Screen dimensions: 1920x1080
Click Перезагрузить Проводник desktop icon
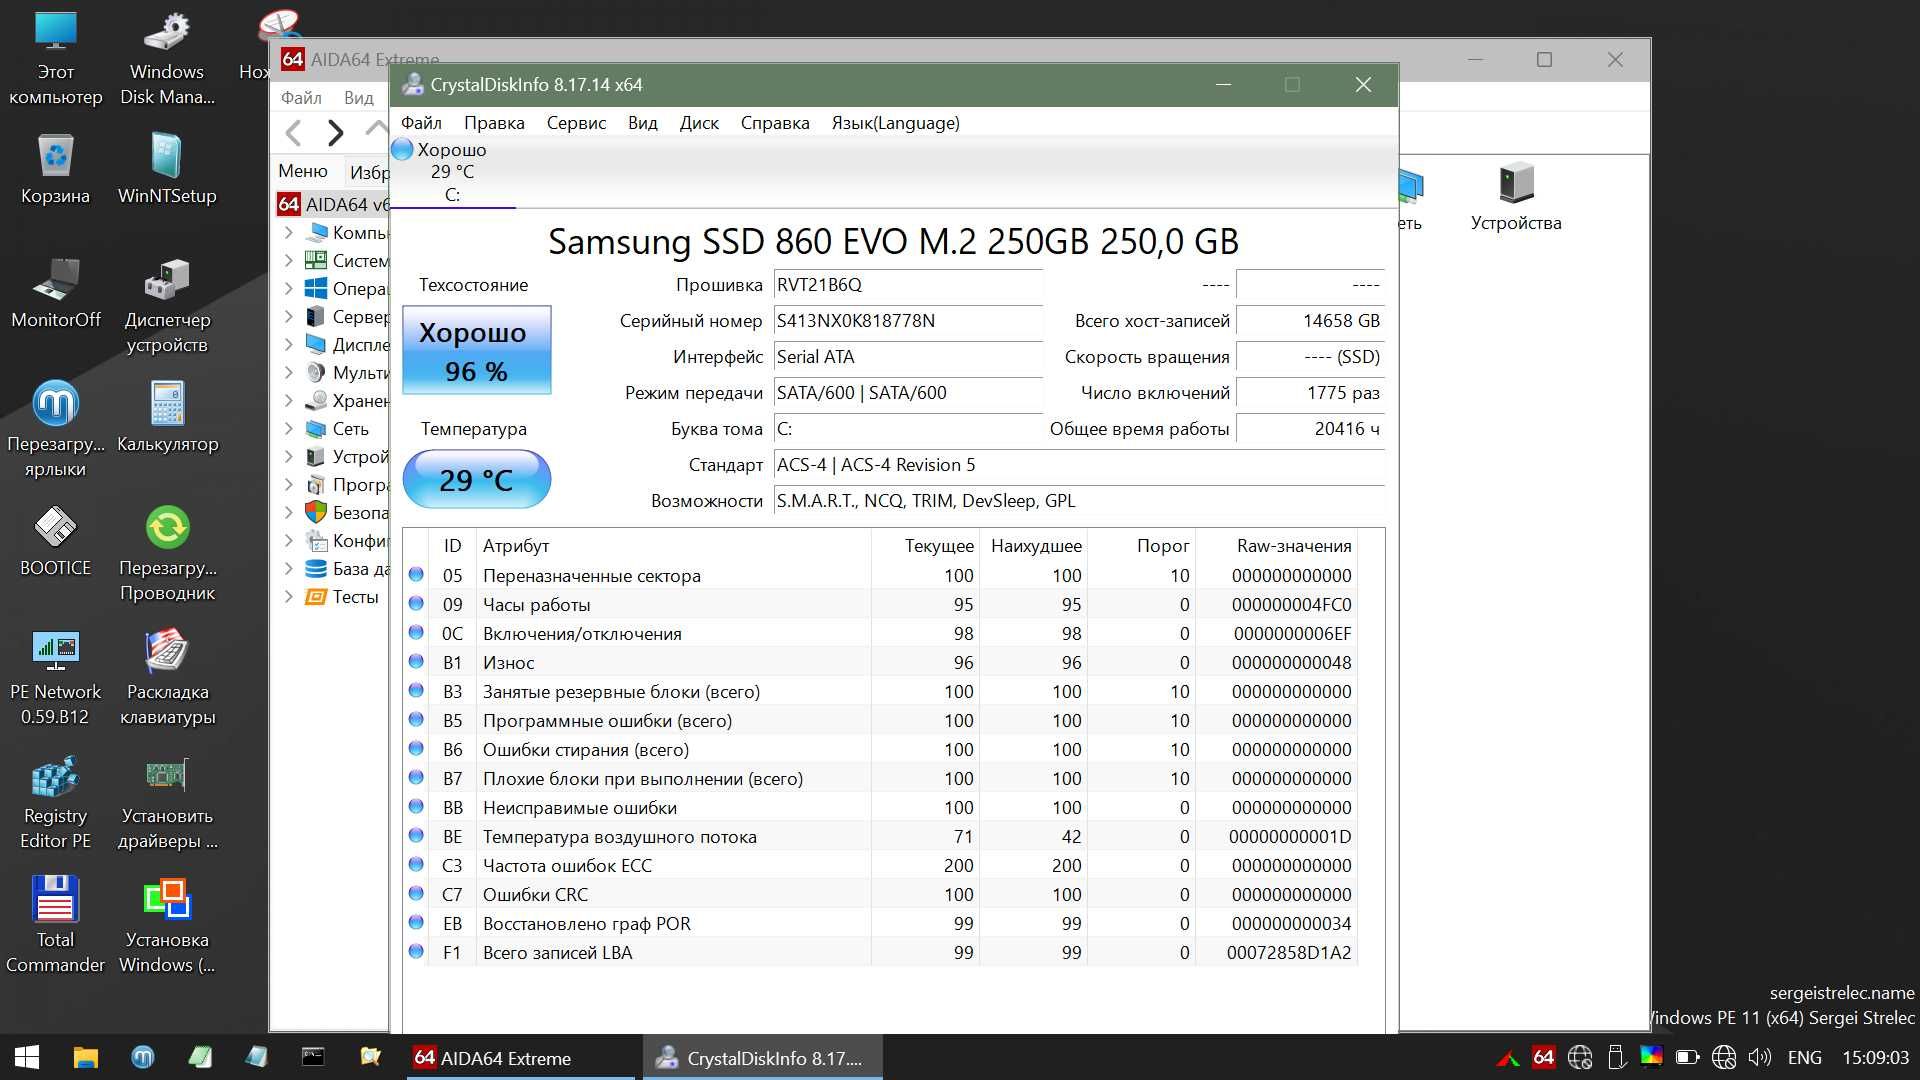click(x=167, y=553)
